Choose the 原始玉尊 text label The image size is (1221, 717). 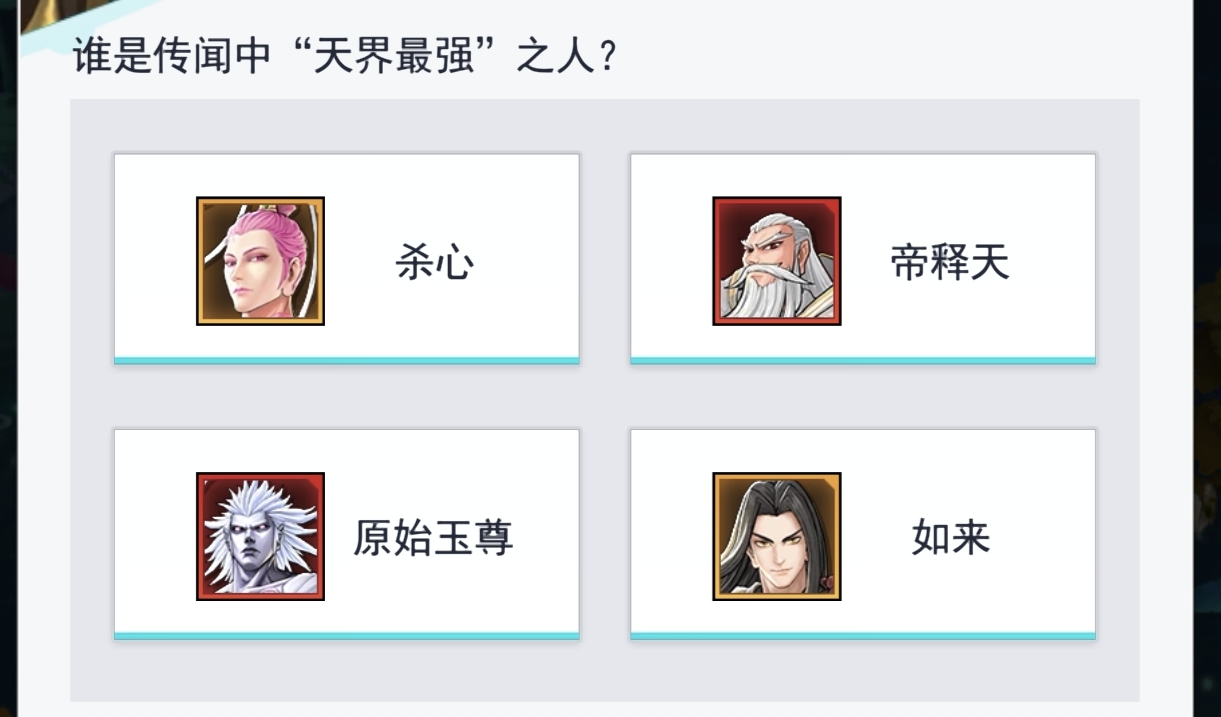click(x=433, y=539)
